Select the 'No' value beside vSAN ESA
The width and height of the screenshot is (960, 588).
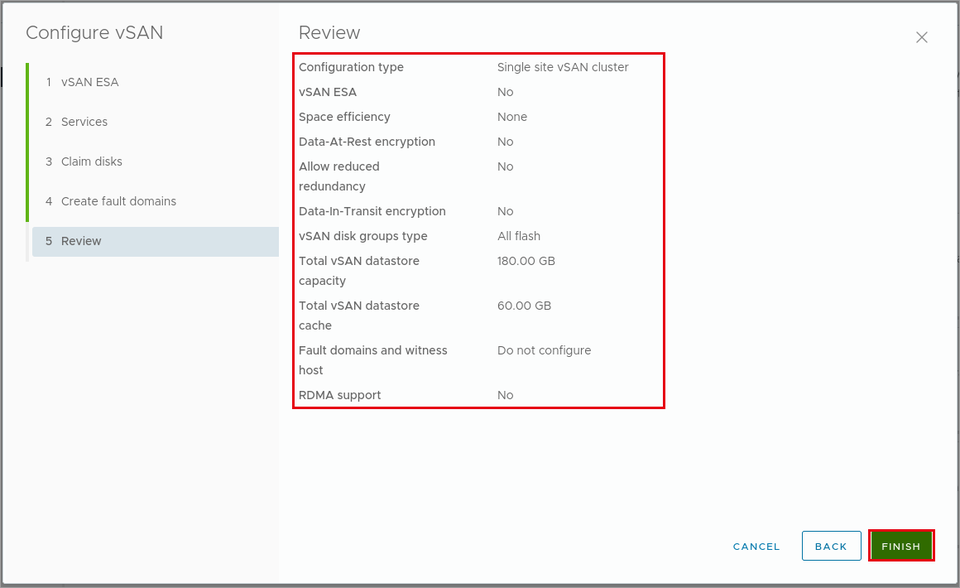(x=505, y=92)
